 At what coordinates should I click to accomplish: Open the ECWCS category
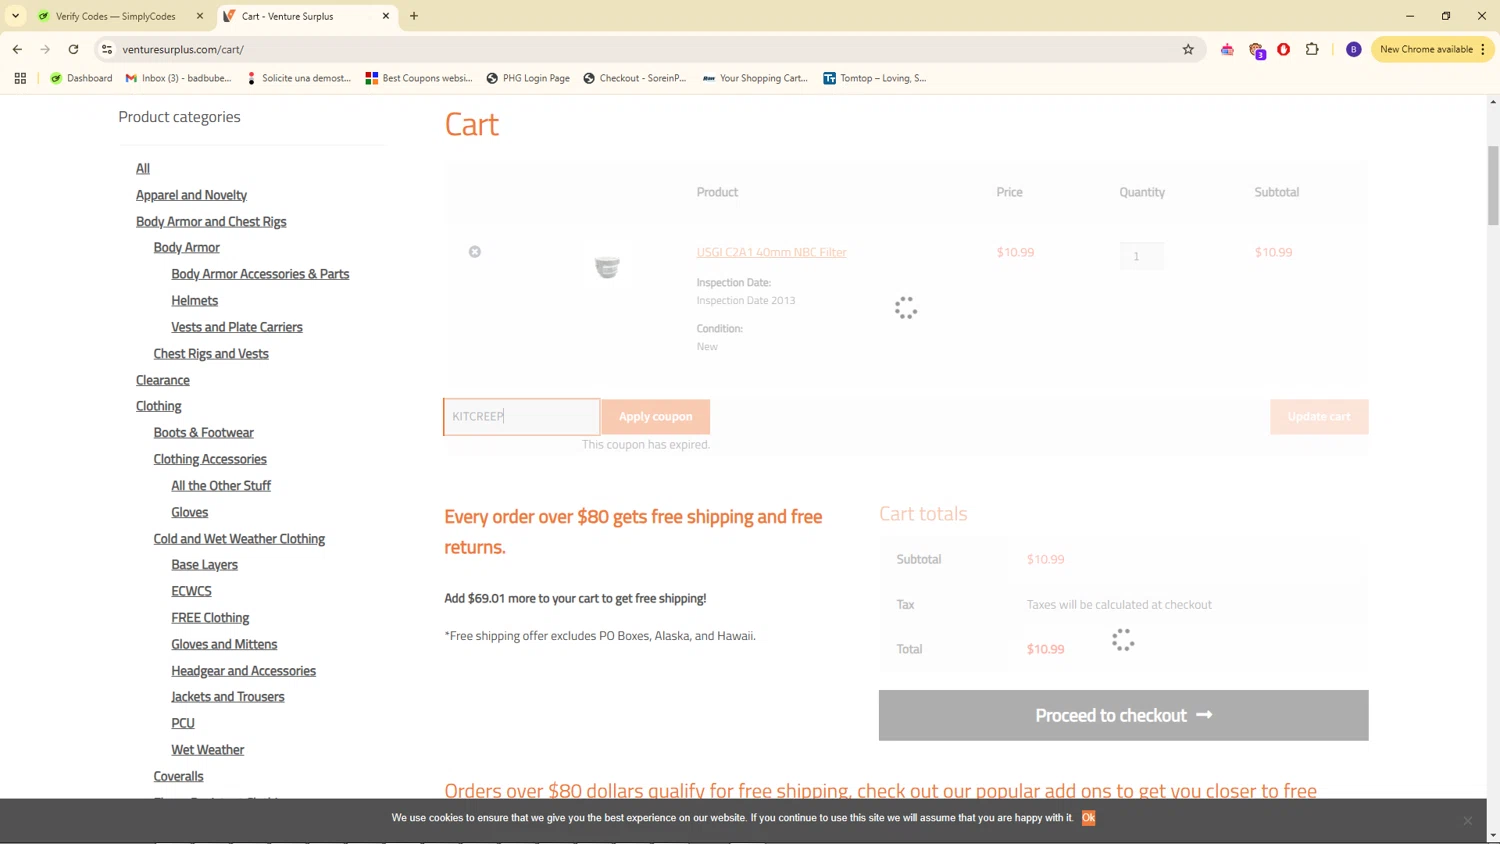click(x=191, y=591)
